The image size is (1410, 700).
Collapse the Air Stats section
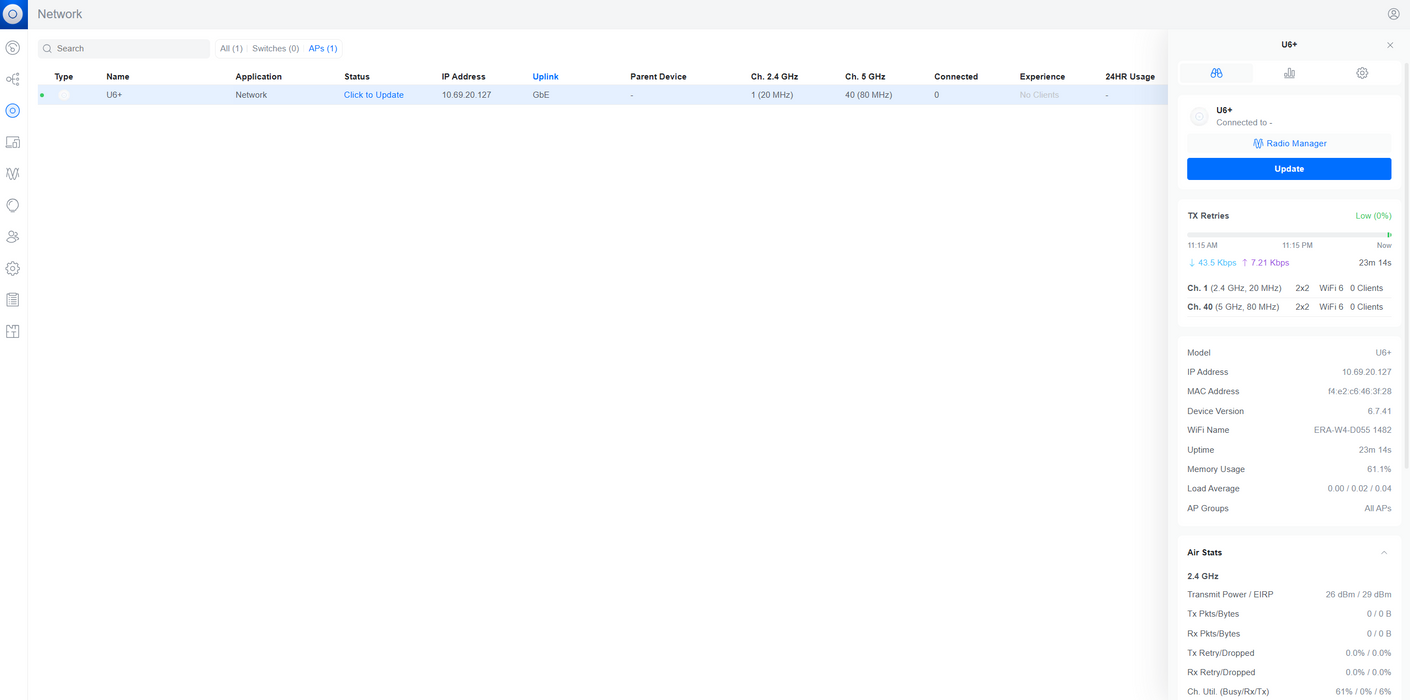tap(1384, 553)
